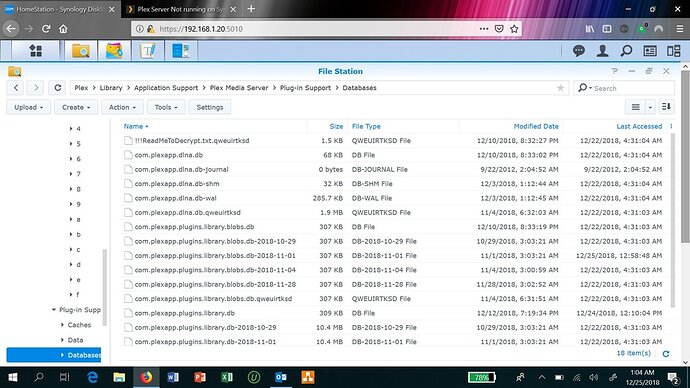Switch to Plex Server Not running tab
Viewport: 690px width, 388px height.
pyautogui.click(x=180, y=9)
